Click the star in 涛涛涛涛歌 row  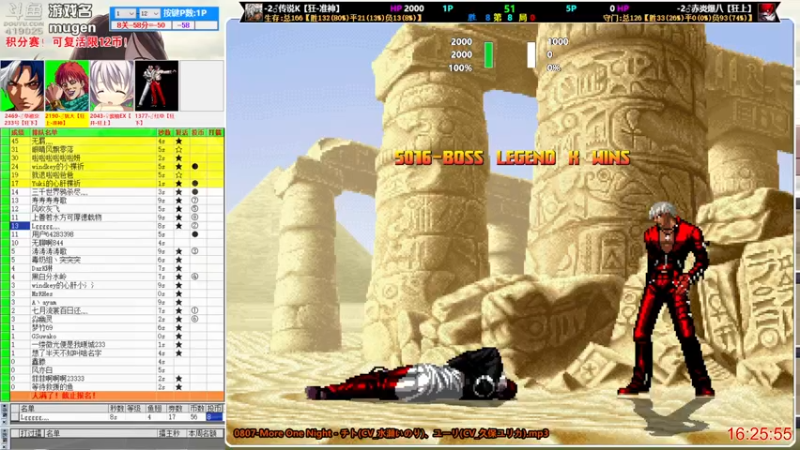coord(179,251)
